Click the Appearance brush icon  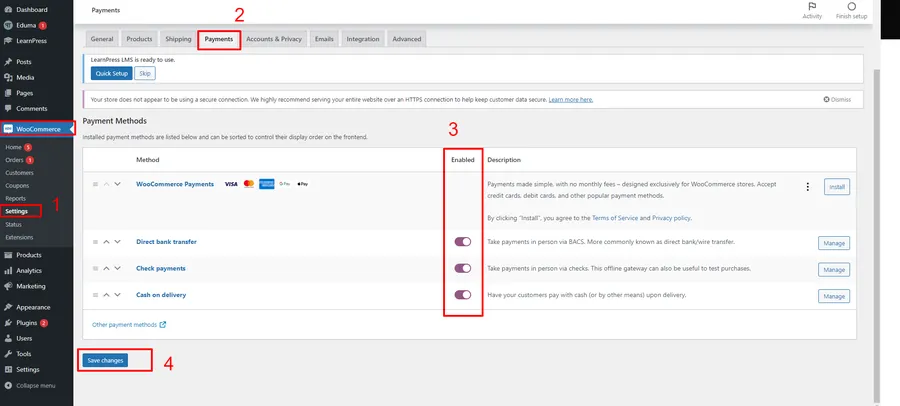coord(8,307)
